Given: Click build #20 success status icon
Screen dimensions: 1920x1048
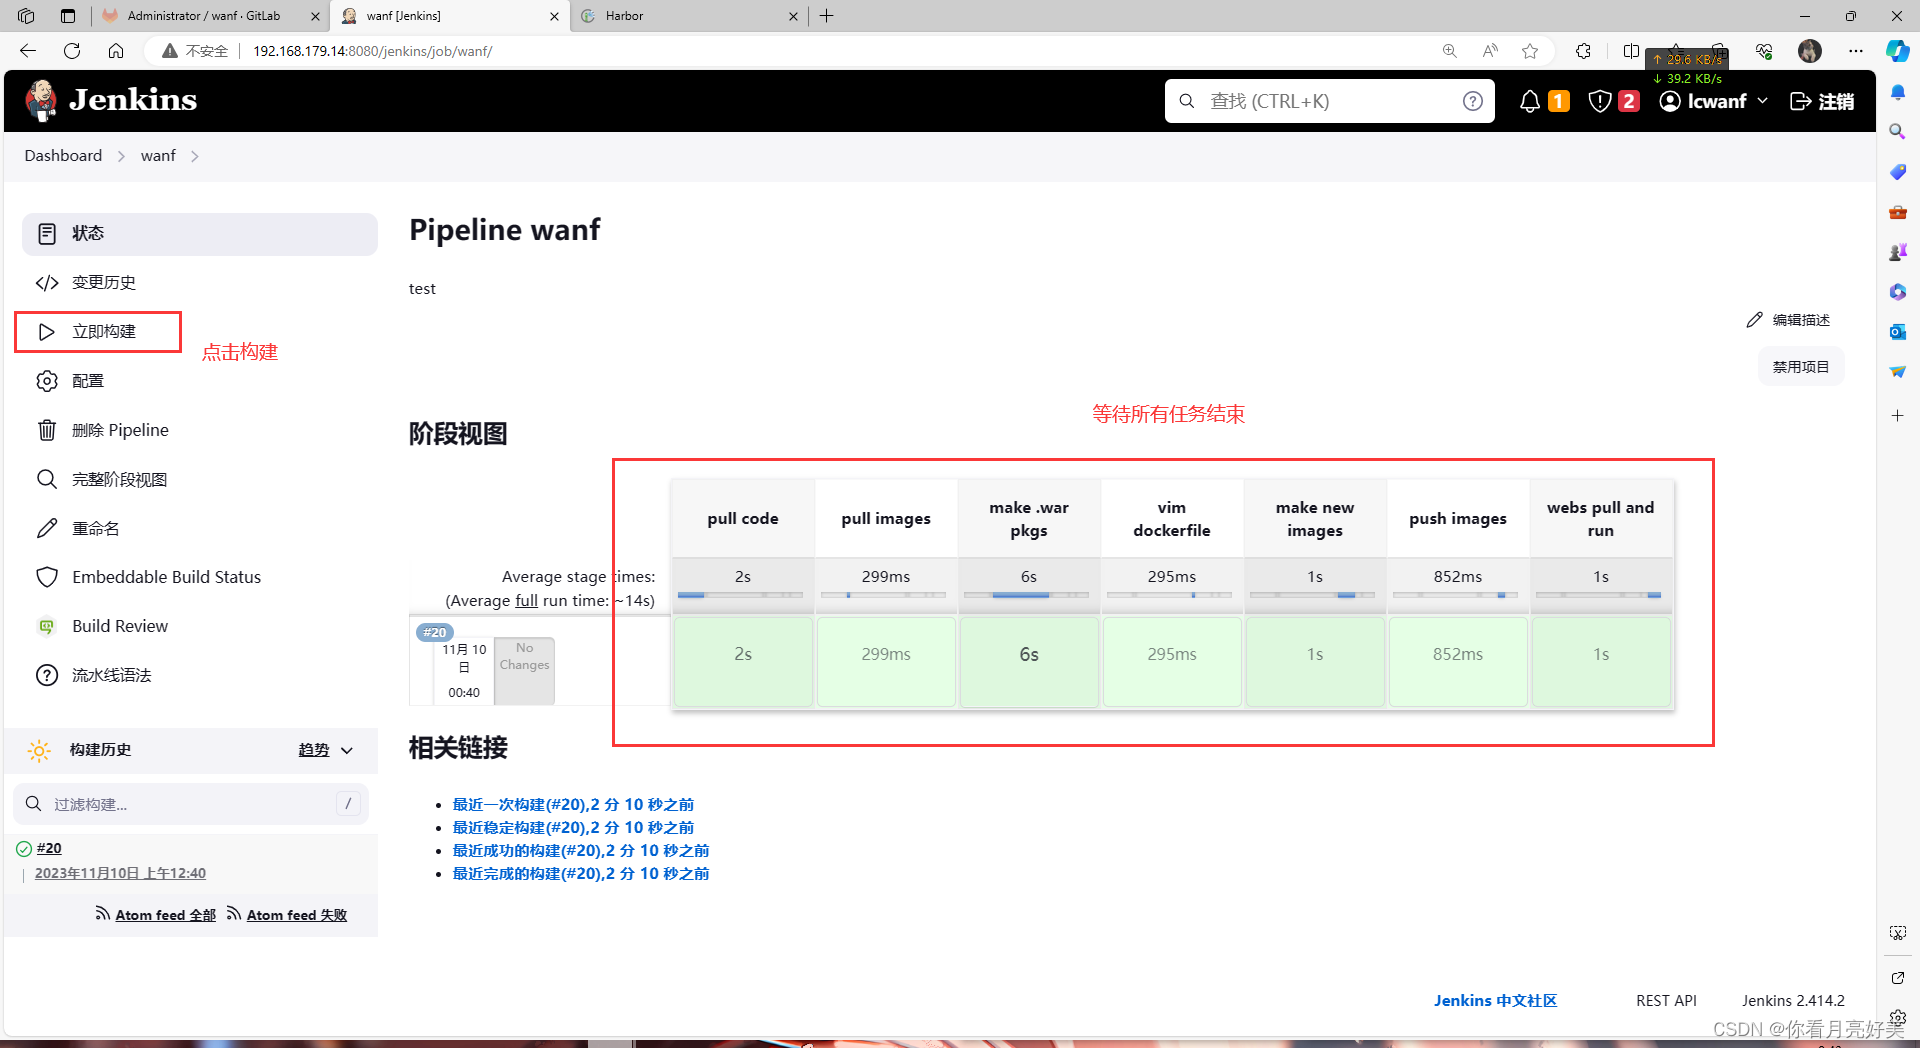Looking at the screenshot, I should click(x=24, y=849).
